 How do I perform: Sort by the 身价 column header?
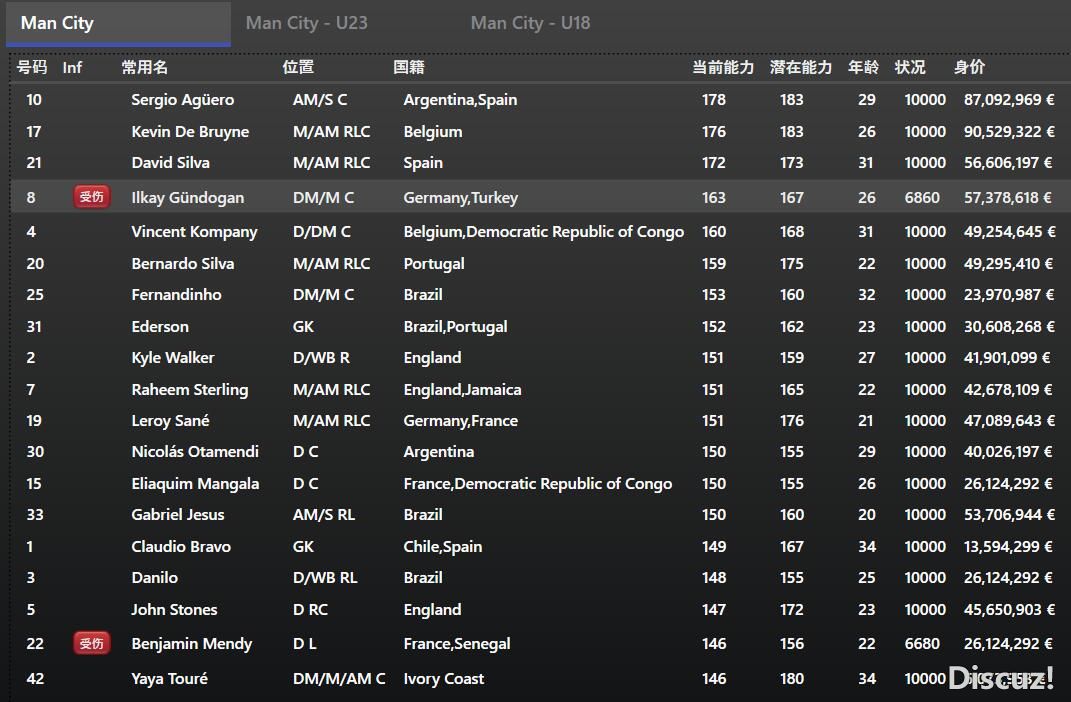click(970, 67)
